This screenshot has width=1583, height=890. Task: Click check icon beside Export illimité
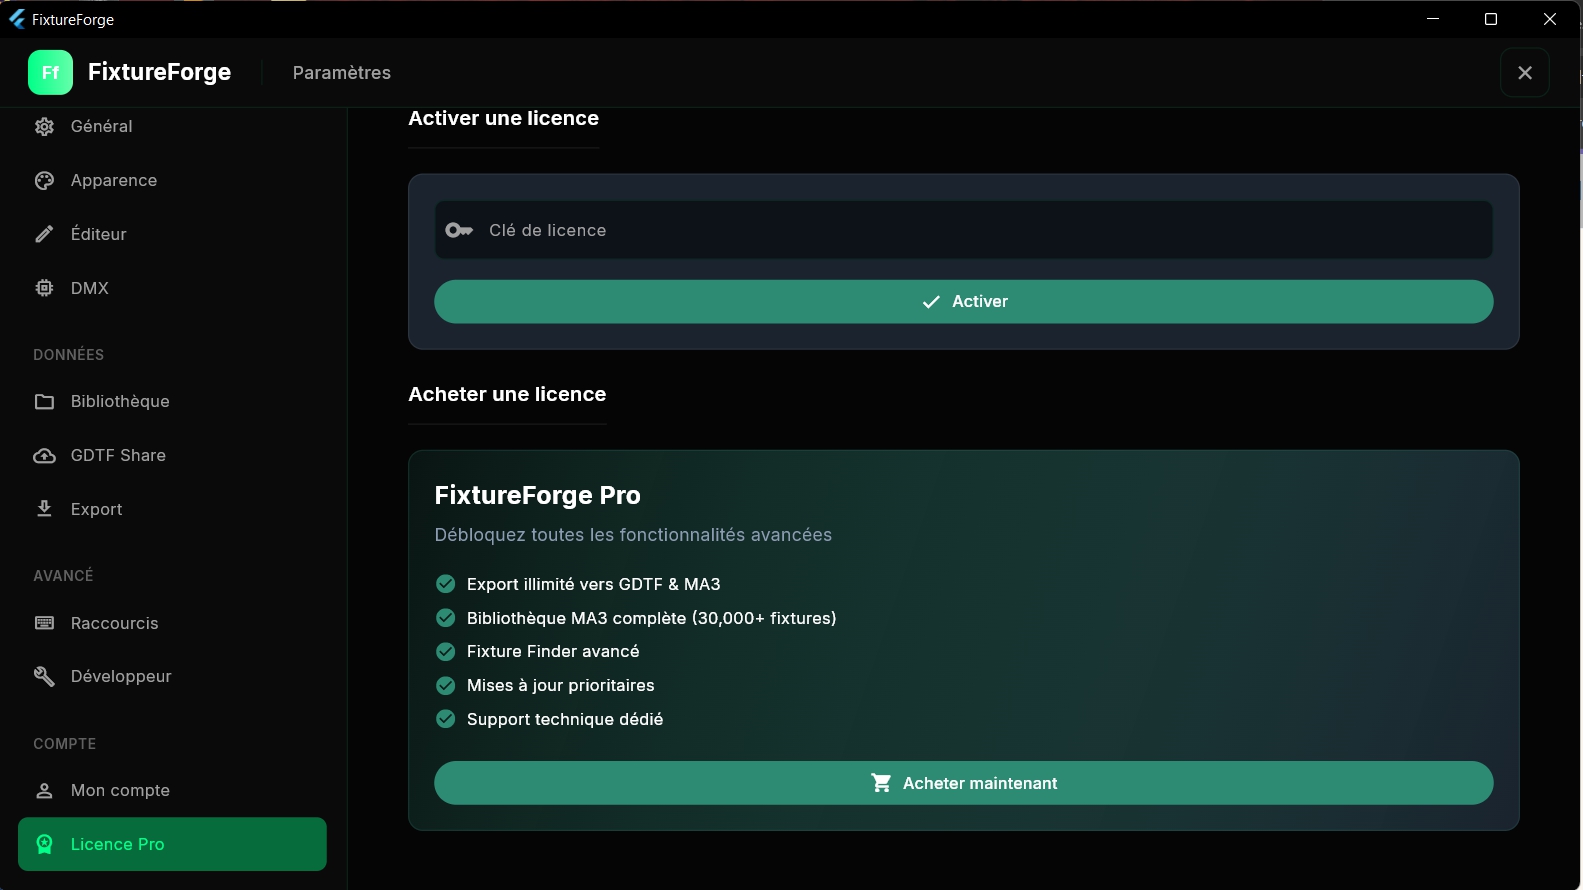[446, 584]
